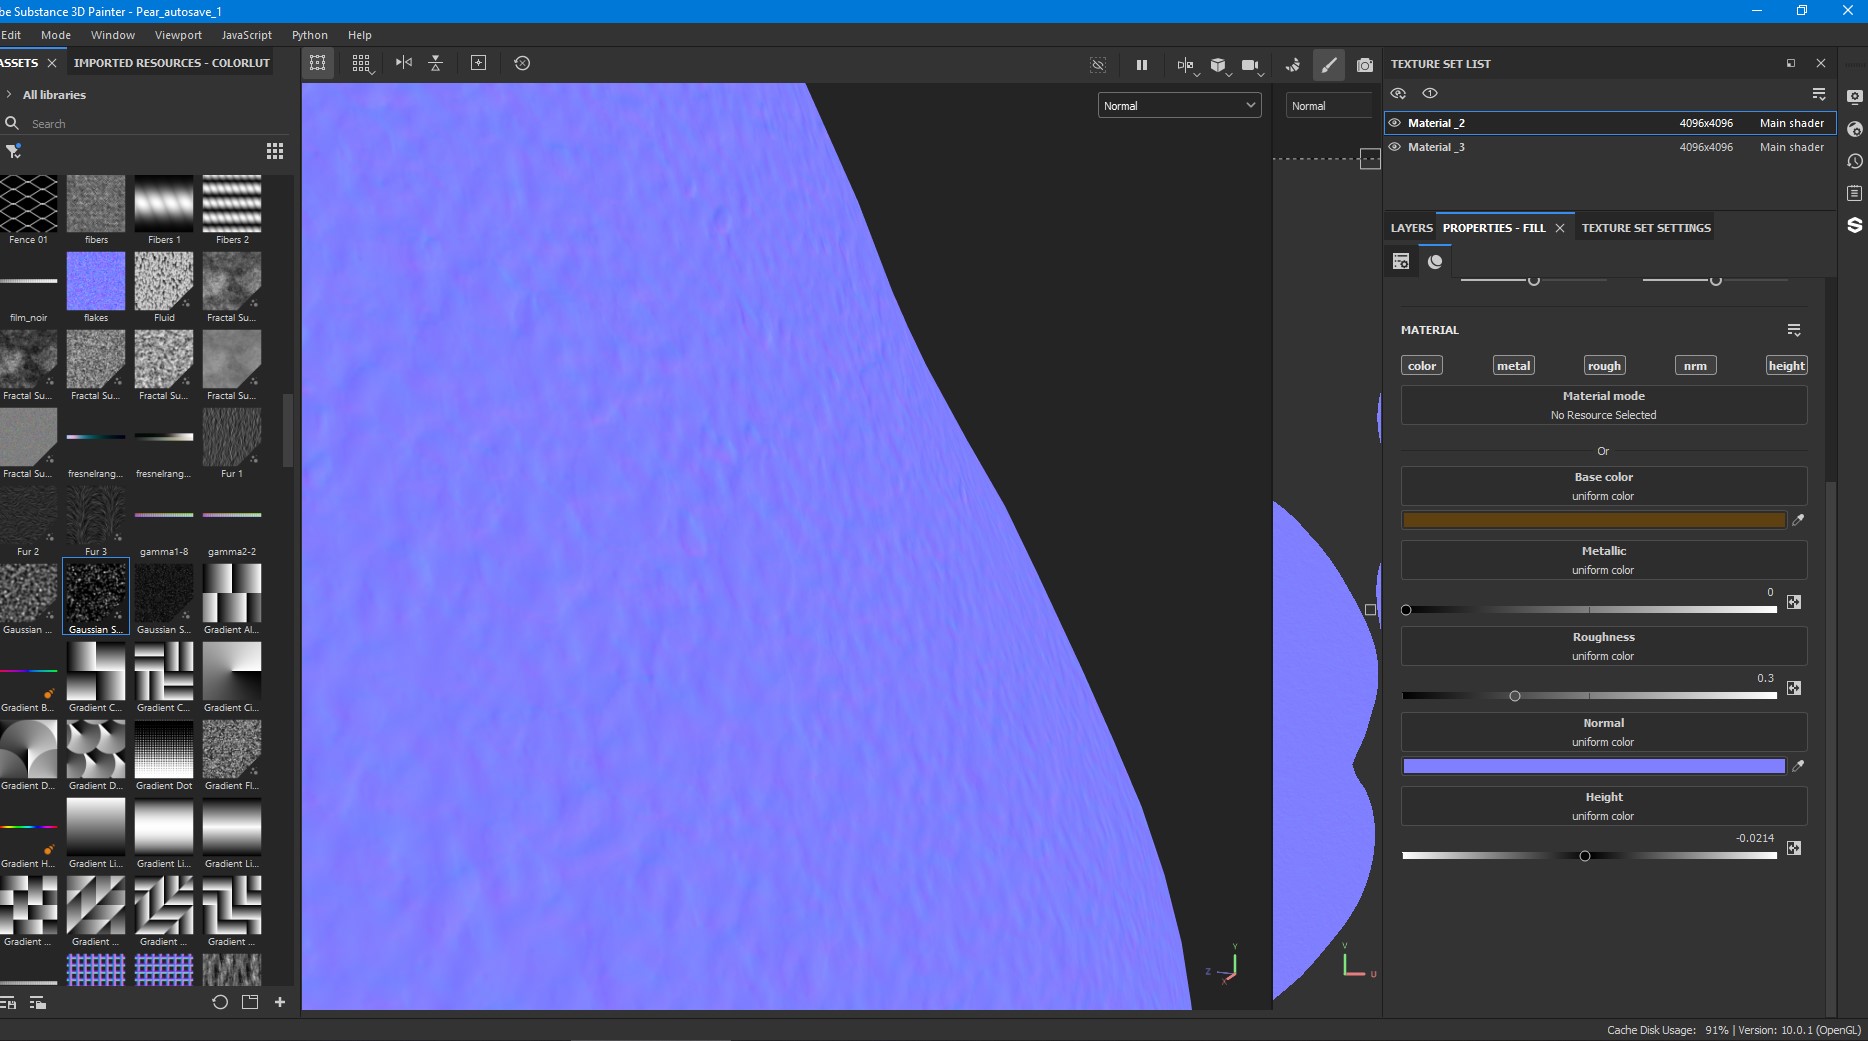Click the base color eyedropper picker

[1798, 520]
